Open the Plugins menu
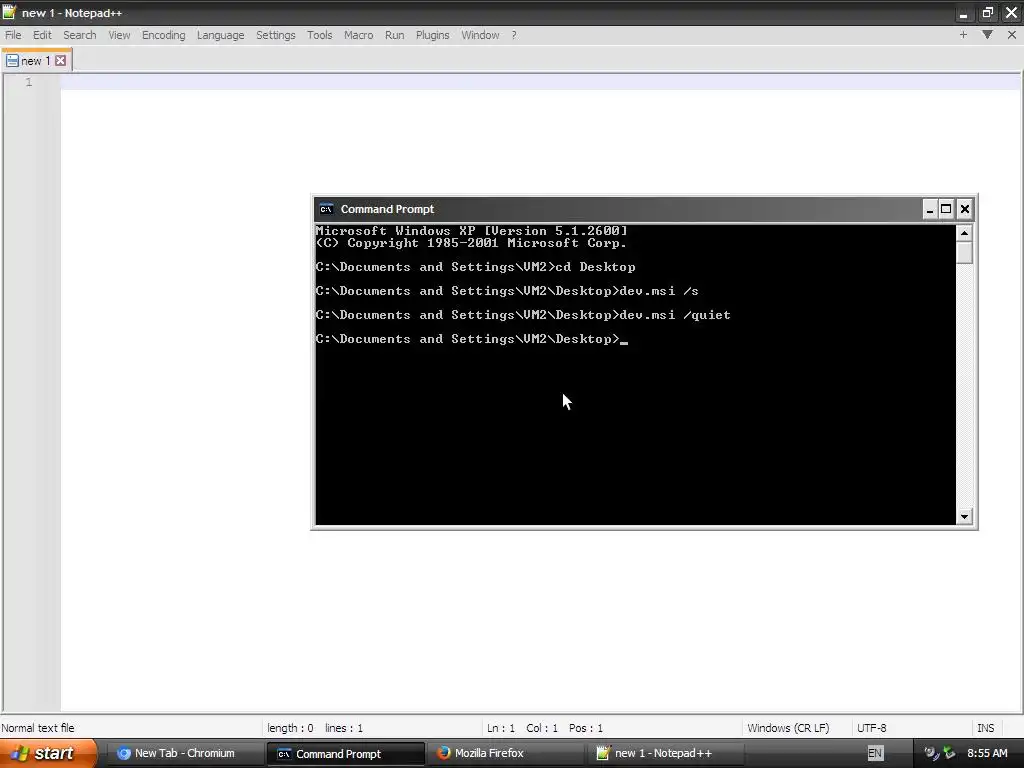 point(432,35)
